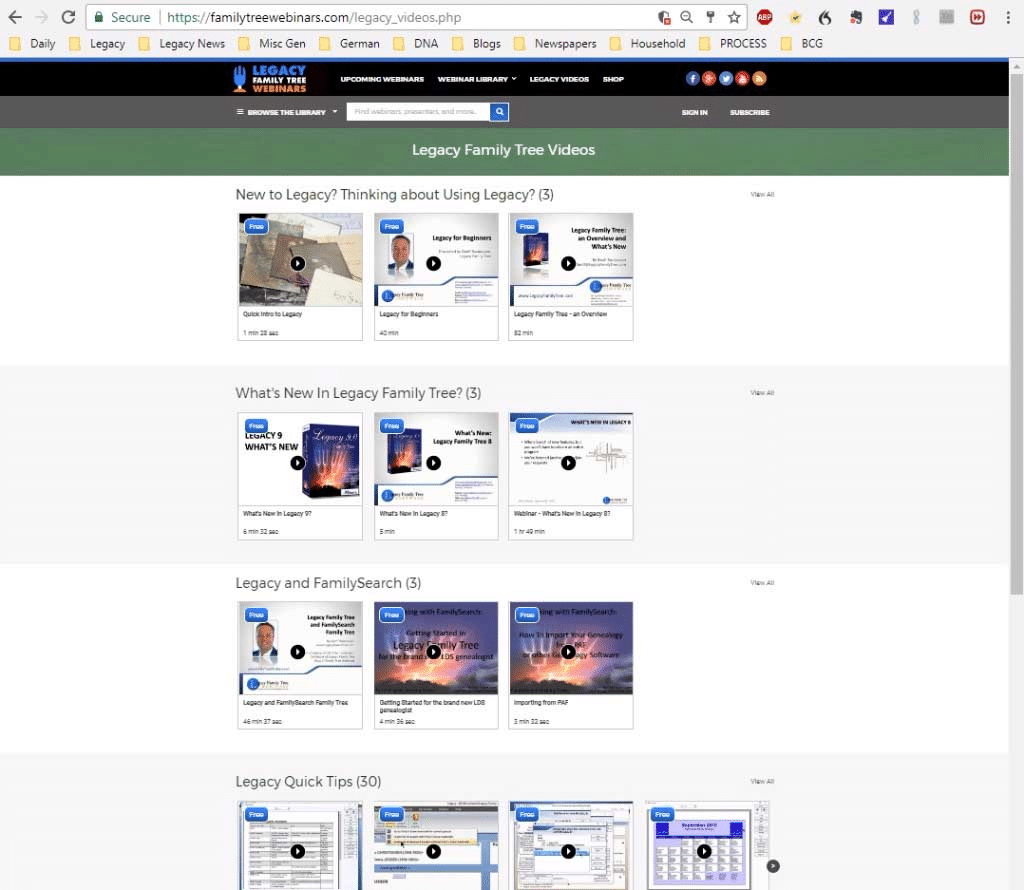Image resolution: width=1024 pixels, height=890 pixels.
Task: Click the blue search magnifier button
Action: [499, 112]
